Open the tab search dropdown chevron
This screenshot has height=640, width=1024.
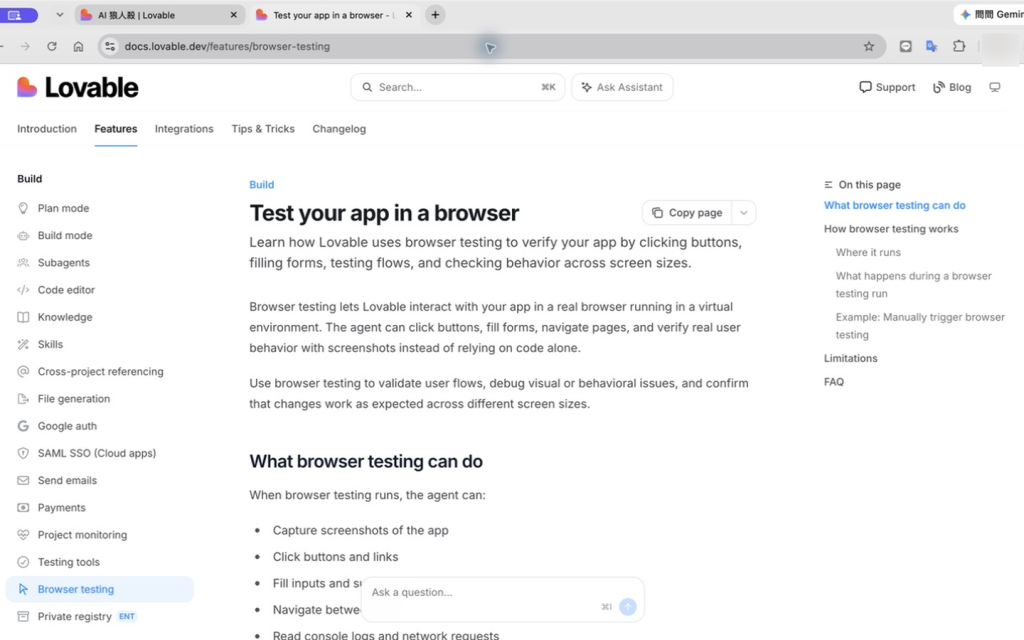pyautogui.click(x=59, y=15)
